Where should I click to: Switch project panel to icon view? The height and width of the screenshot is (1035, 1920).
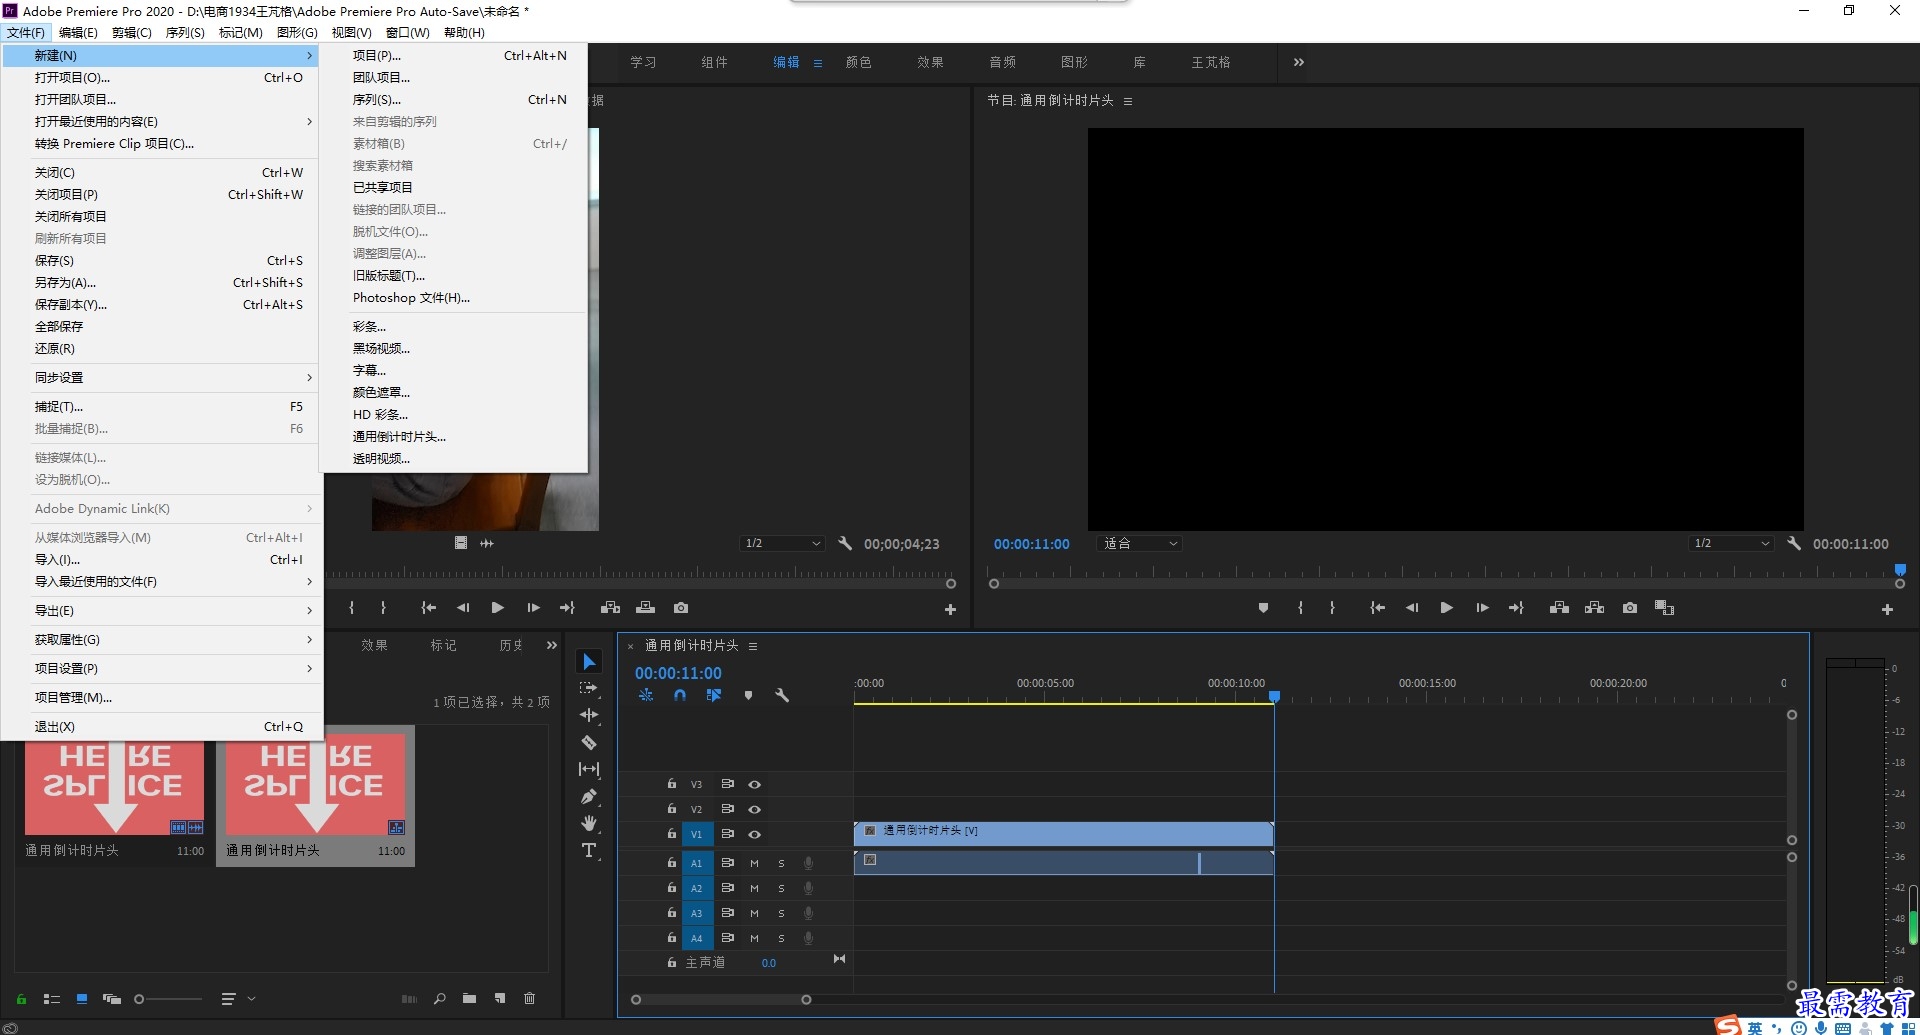point(82,998)
